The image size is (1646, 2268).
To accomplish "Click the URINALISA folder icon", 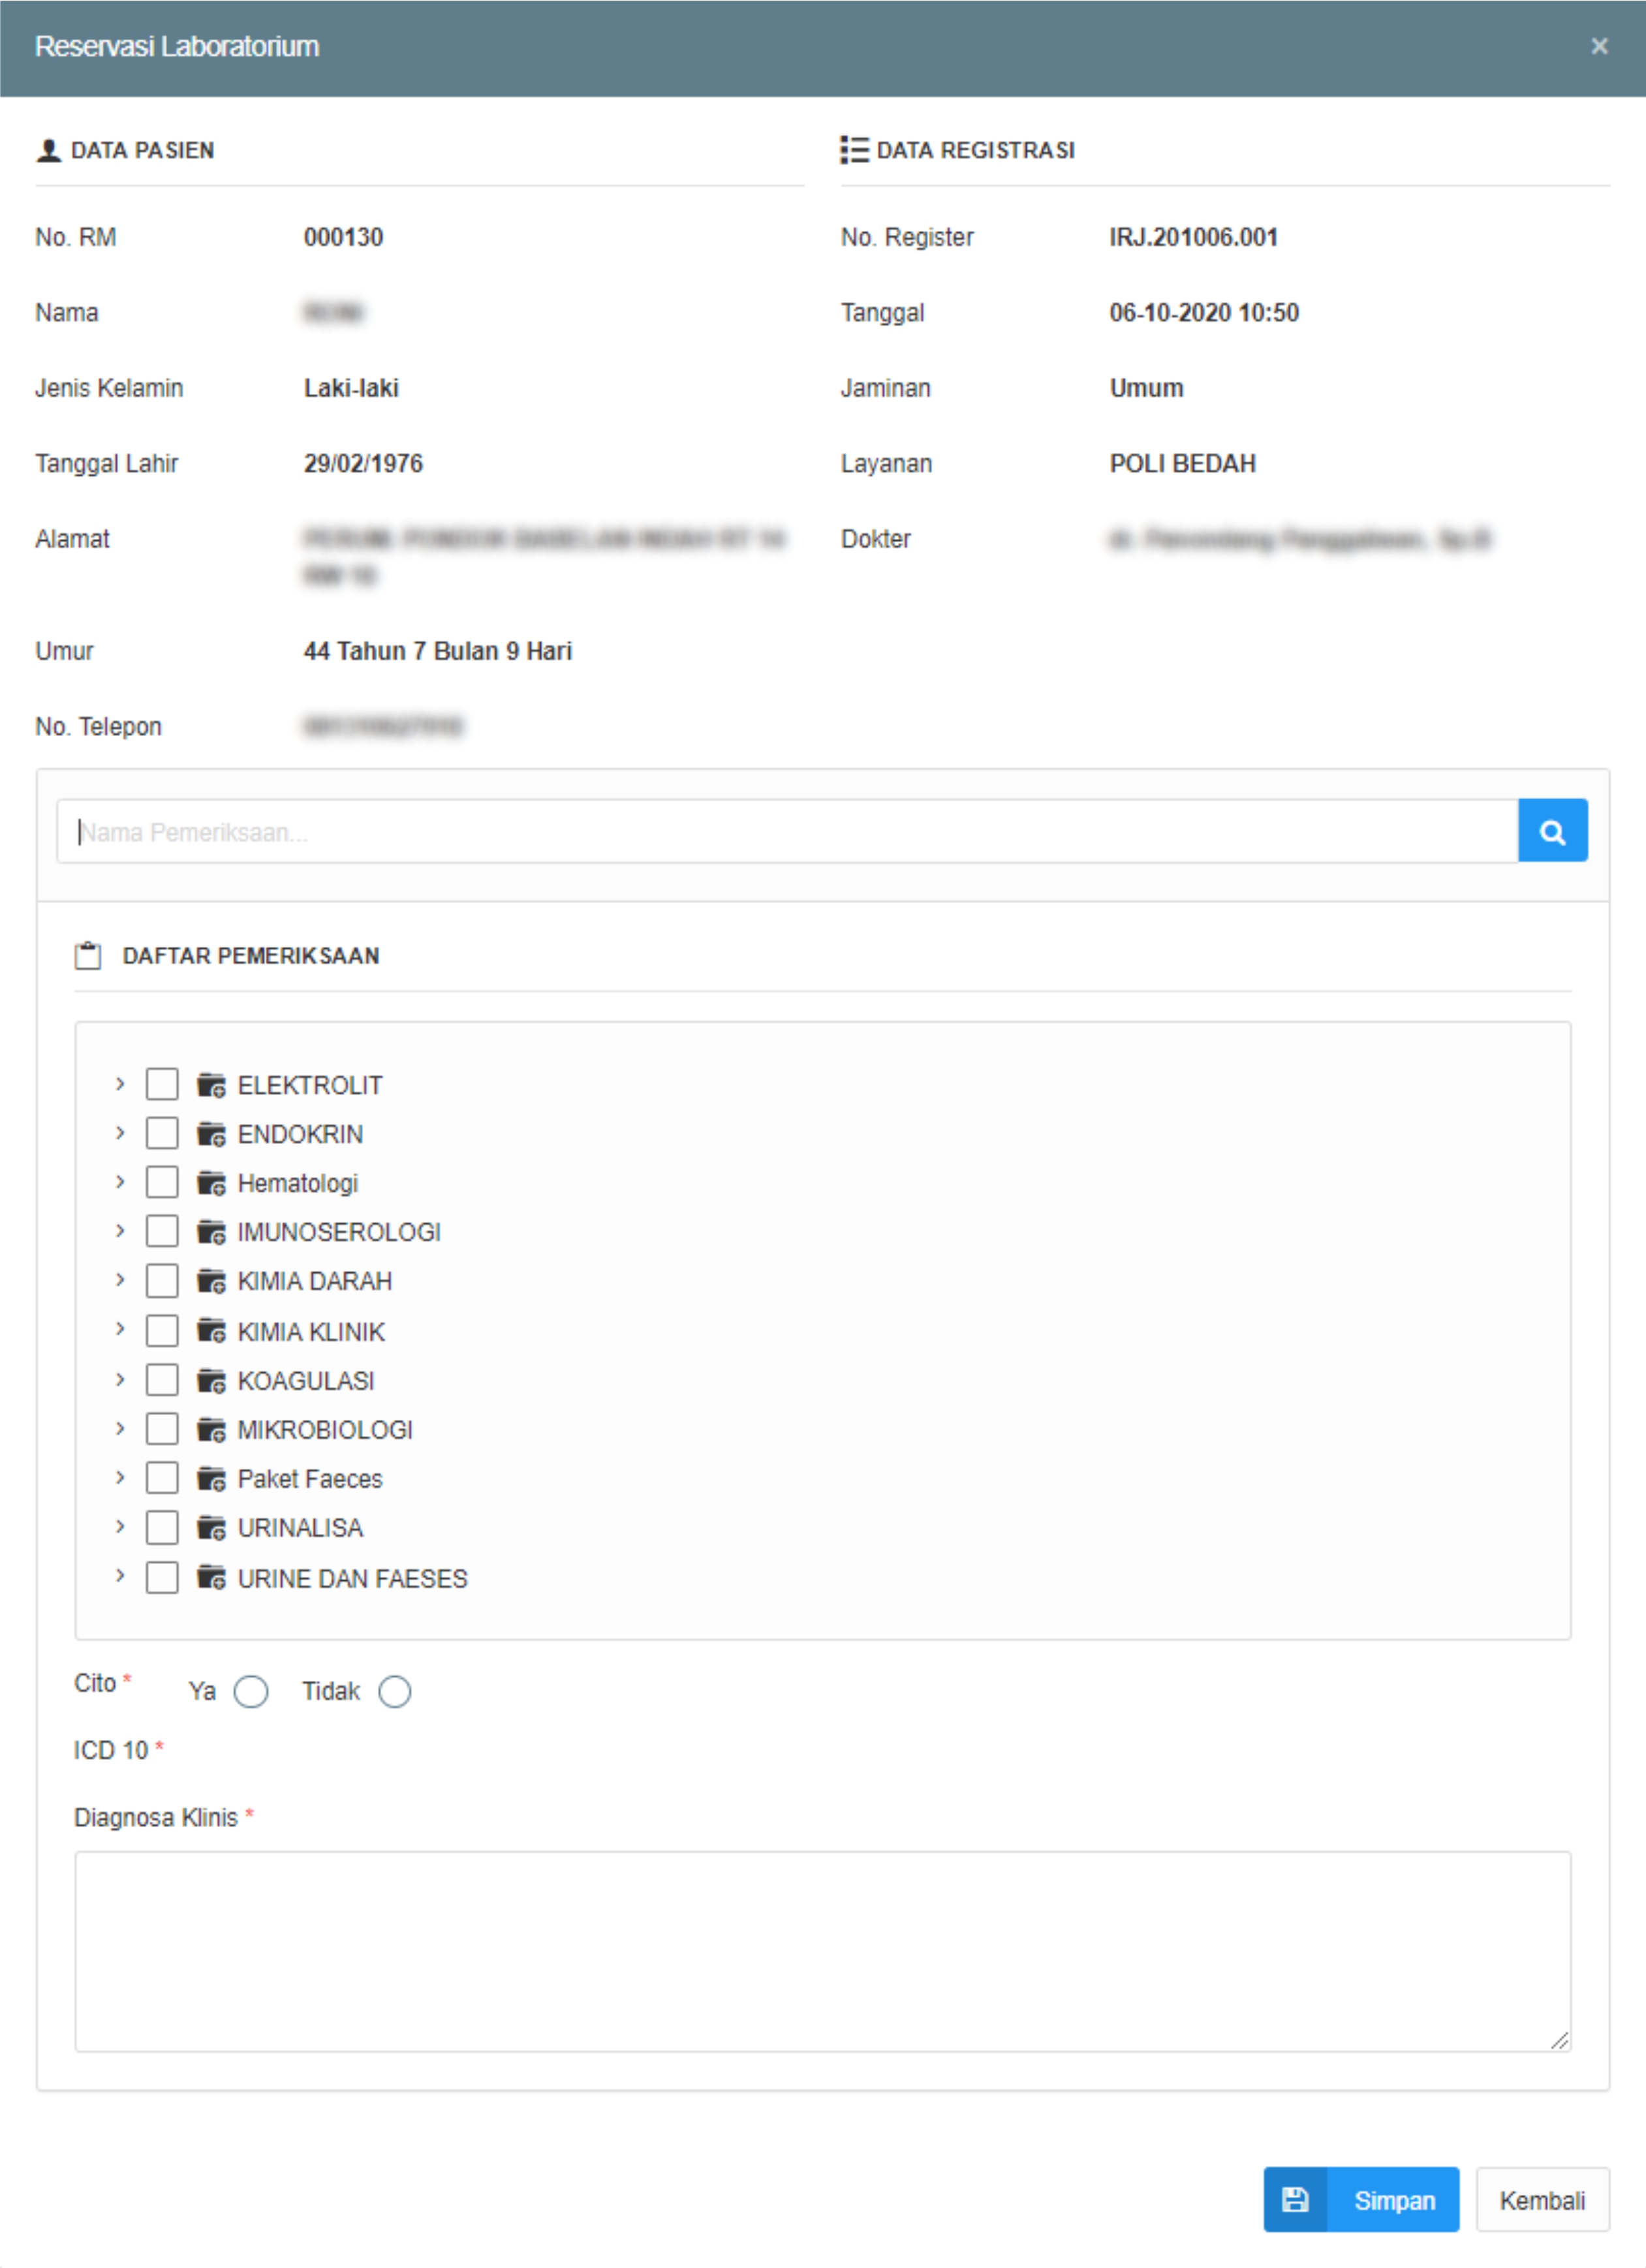I will pyautogui.click(x=211, y=1528).
